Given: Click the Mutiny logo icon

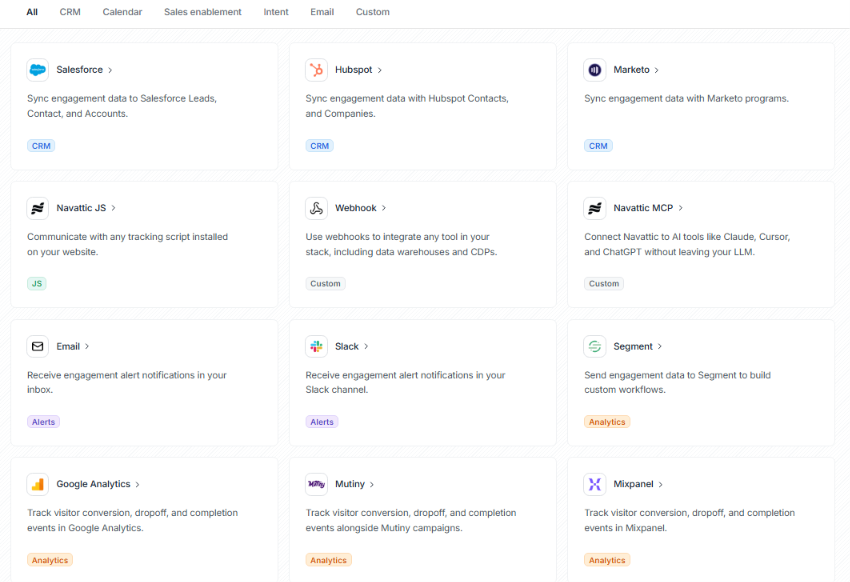Looking at the screenshot, I should [x=316, y=484].
